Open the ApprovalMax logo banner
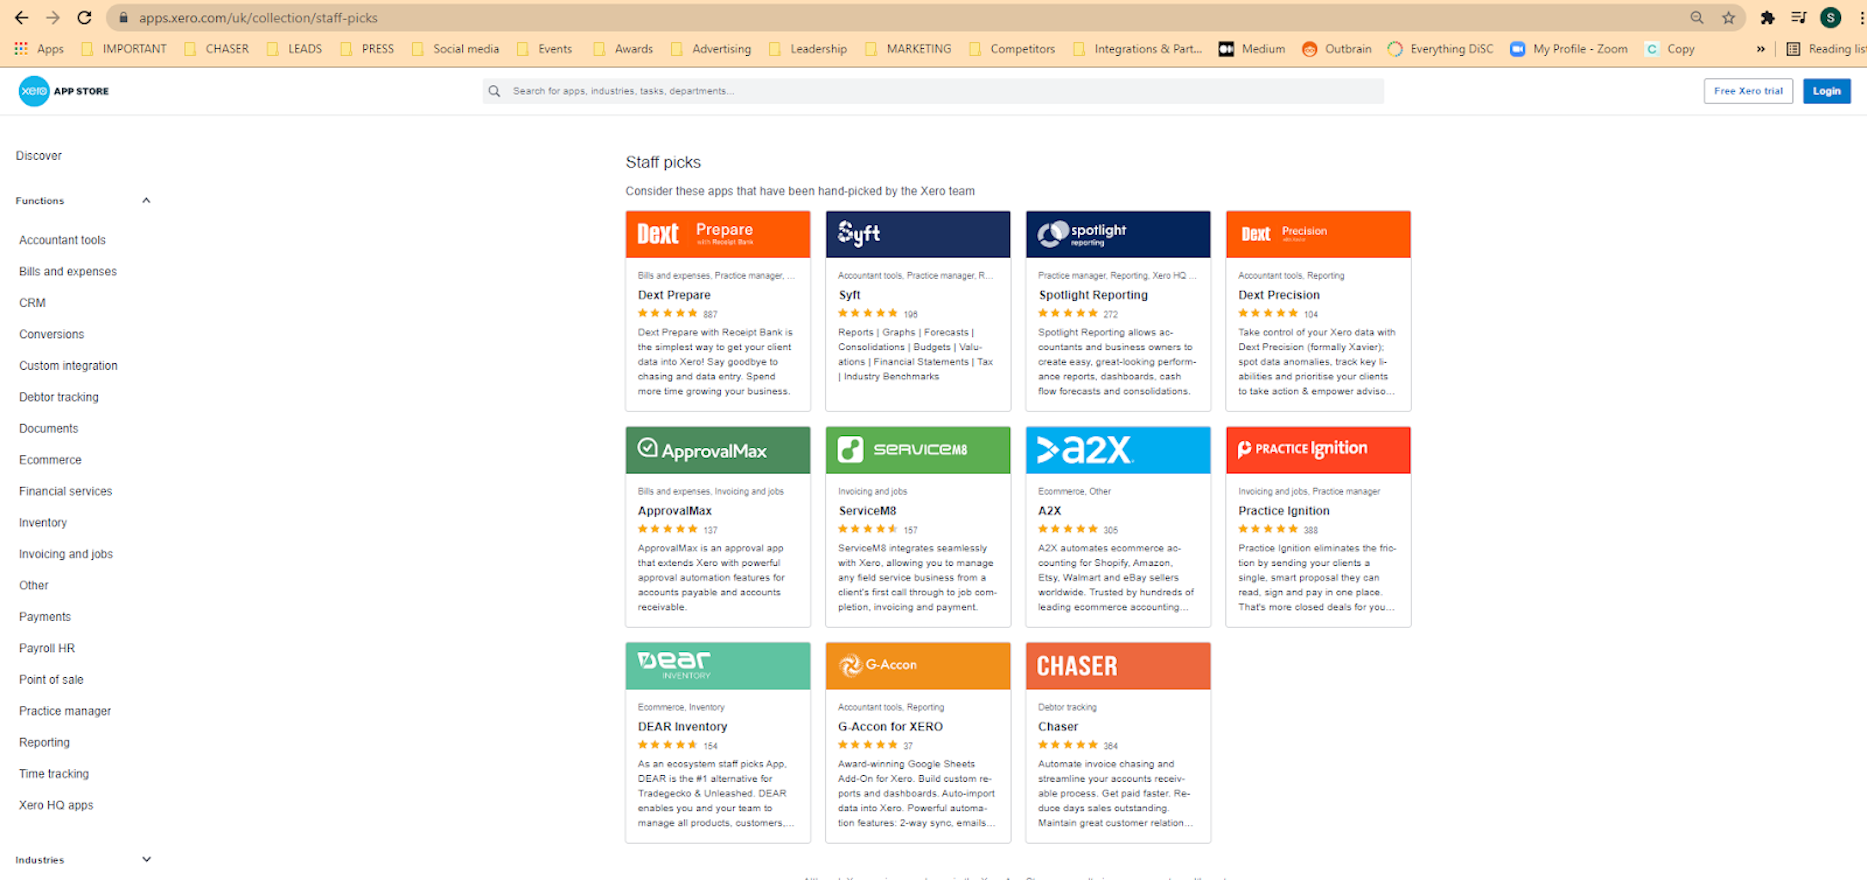This screenshot has width=1867, height=880. point(718,450)
